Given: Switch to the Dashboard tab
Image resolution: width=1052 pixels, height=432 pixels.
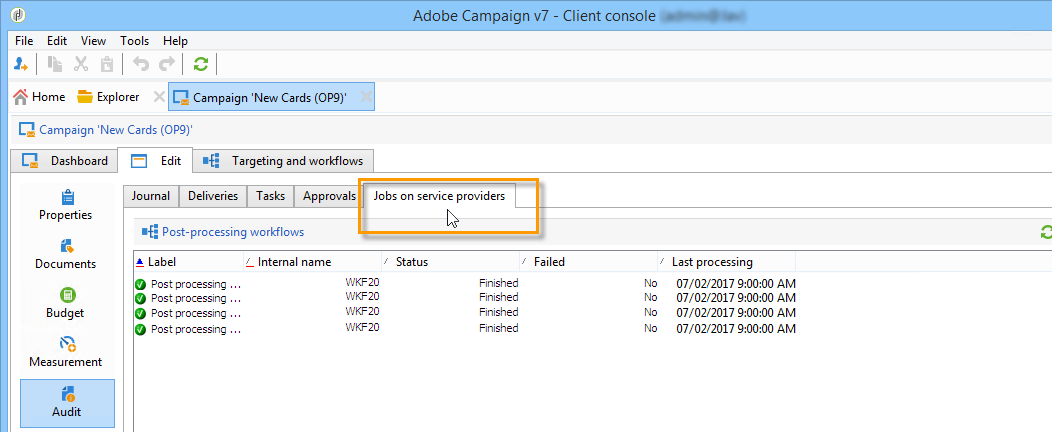Looking at the screenshot, I should pos(64,161).
